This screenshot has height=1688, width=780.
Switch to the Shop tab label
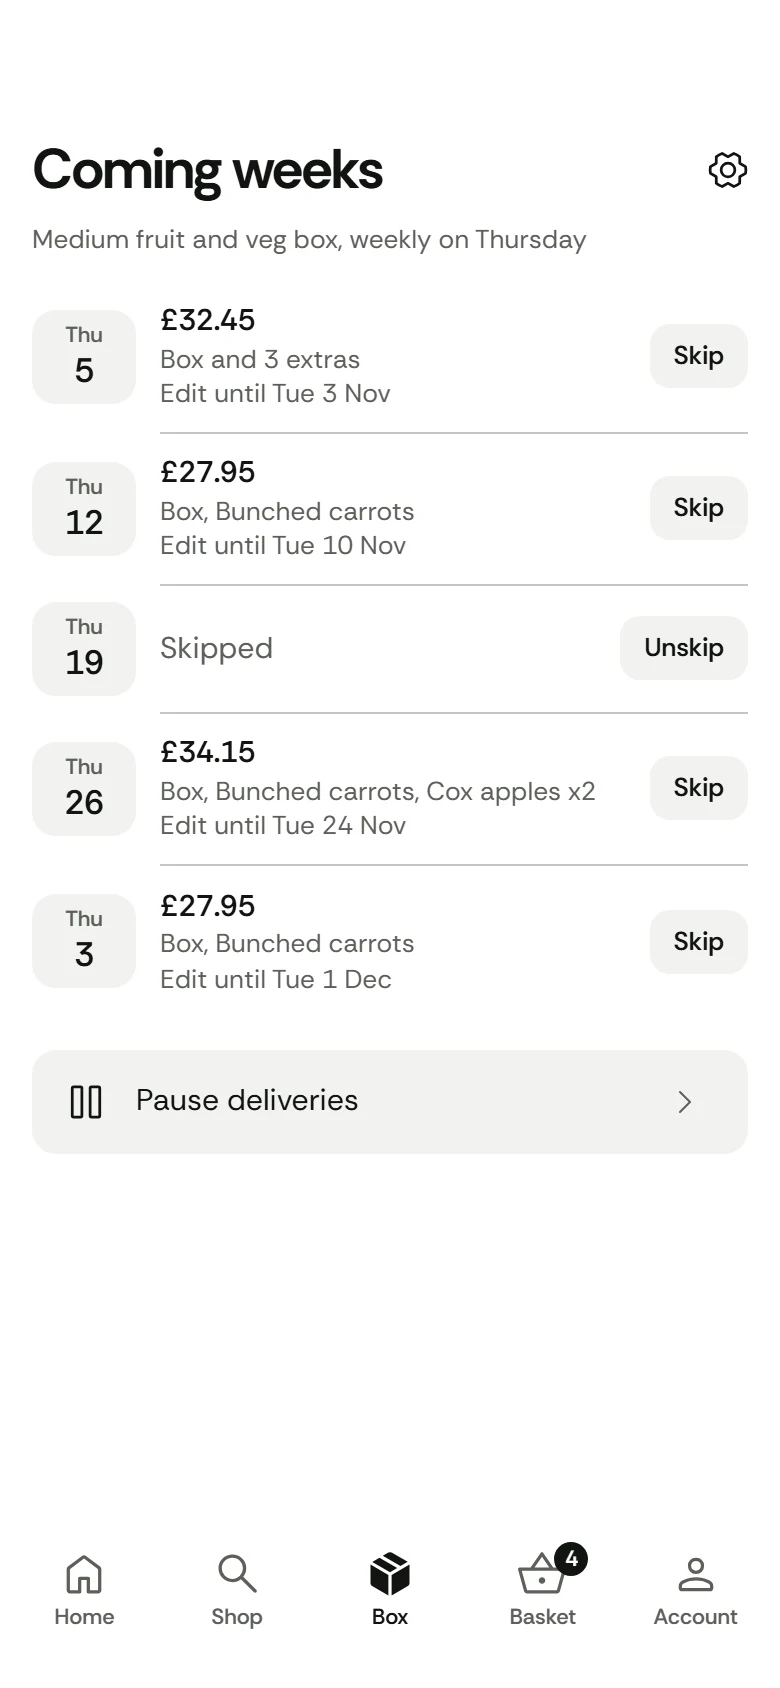pyautogui.click(x=237, y=1617)
